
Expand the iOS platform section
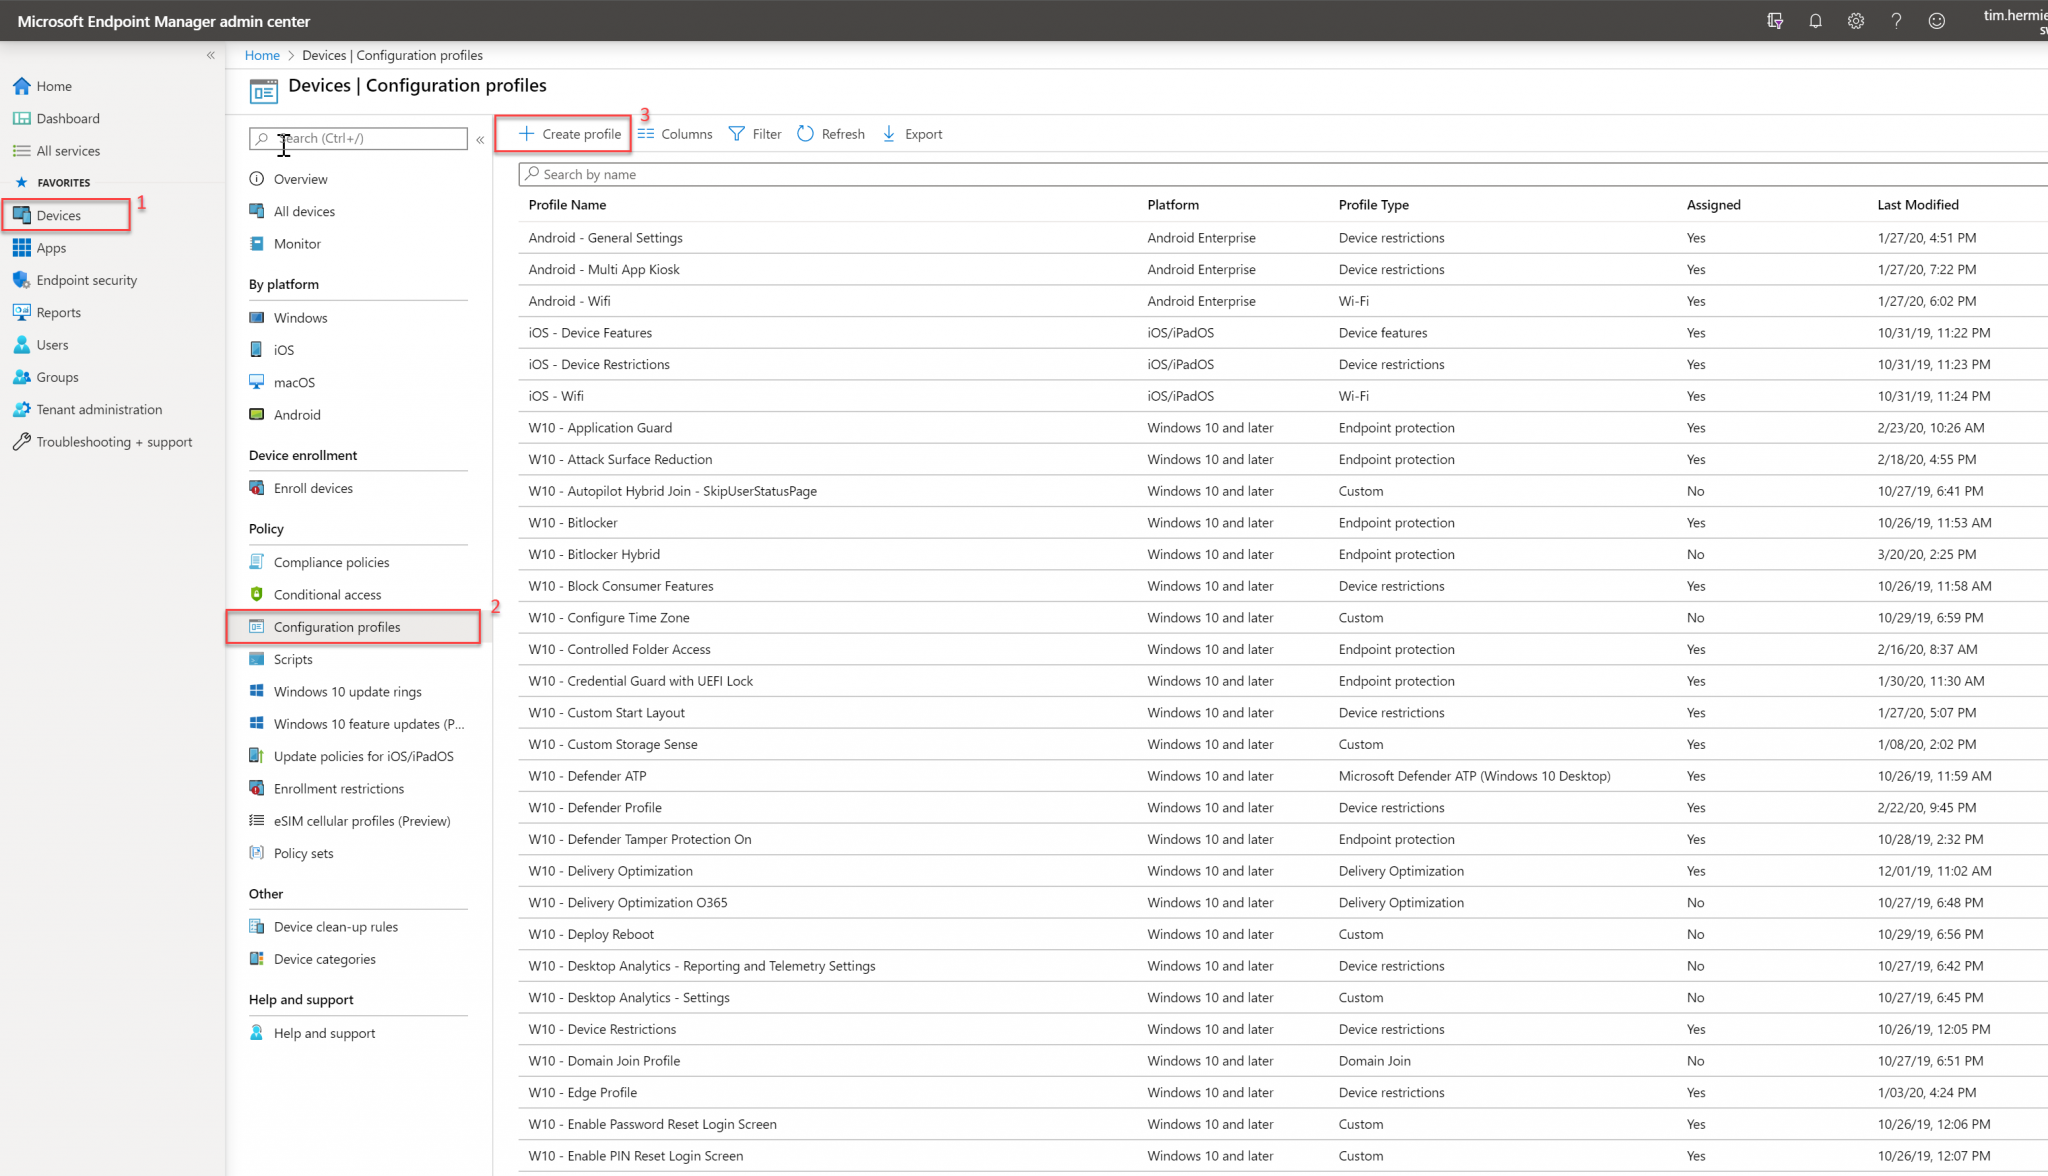(x=284, y=349)
